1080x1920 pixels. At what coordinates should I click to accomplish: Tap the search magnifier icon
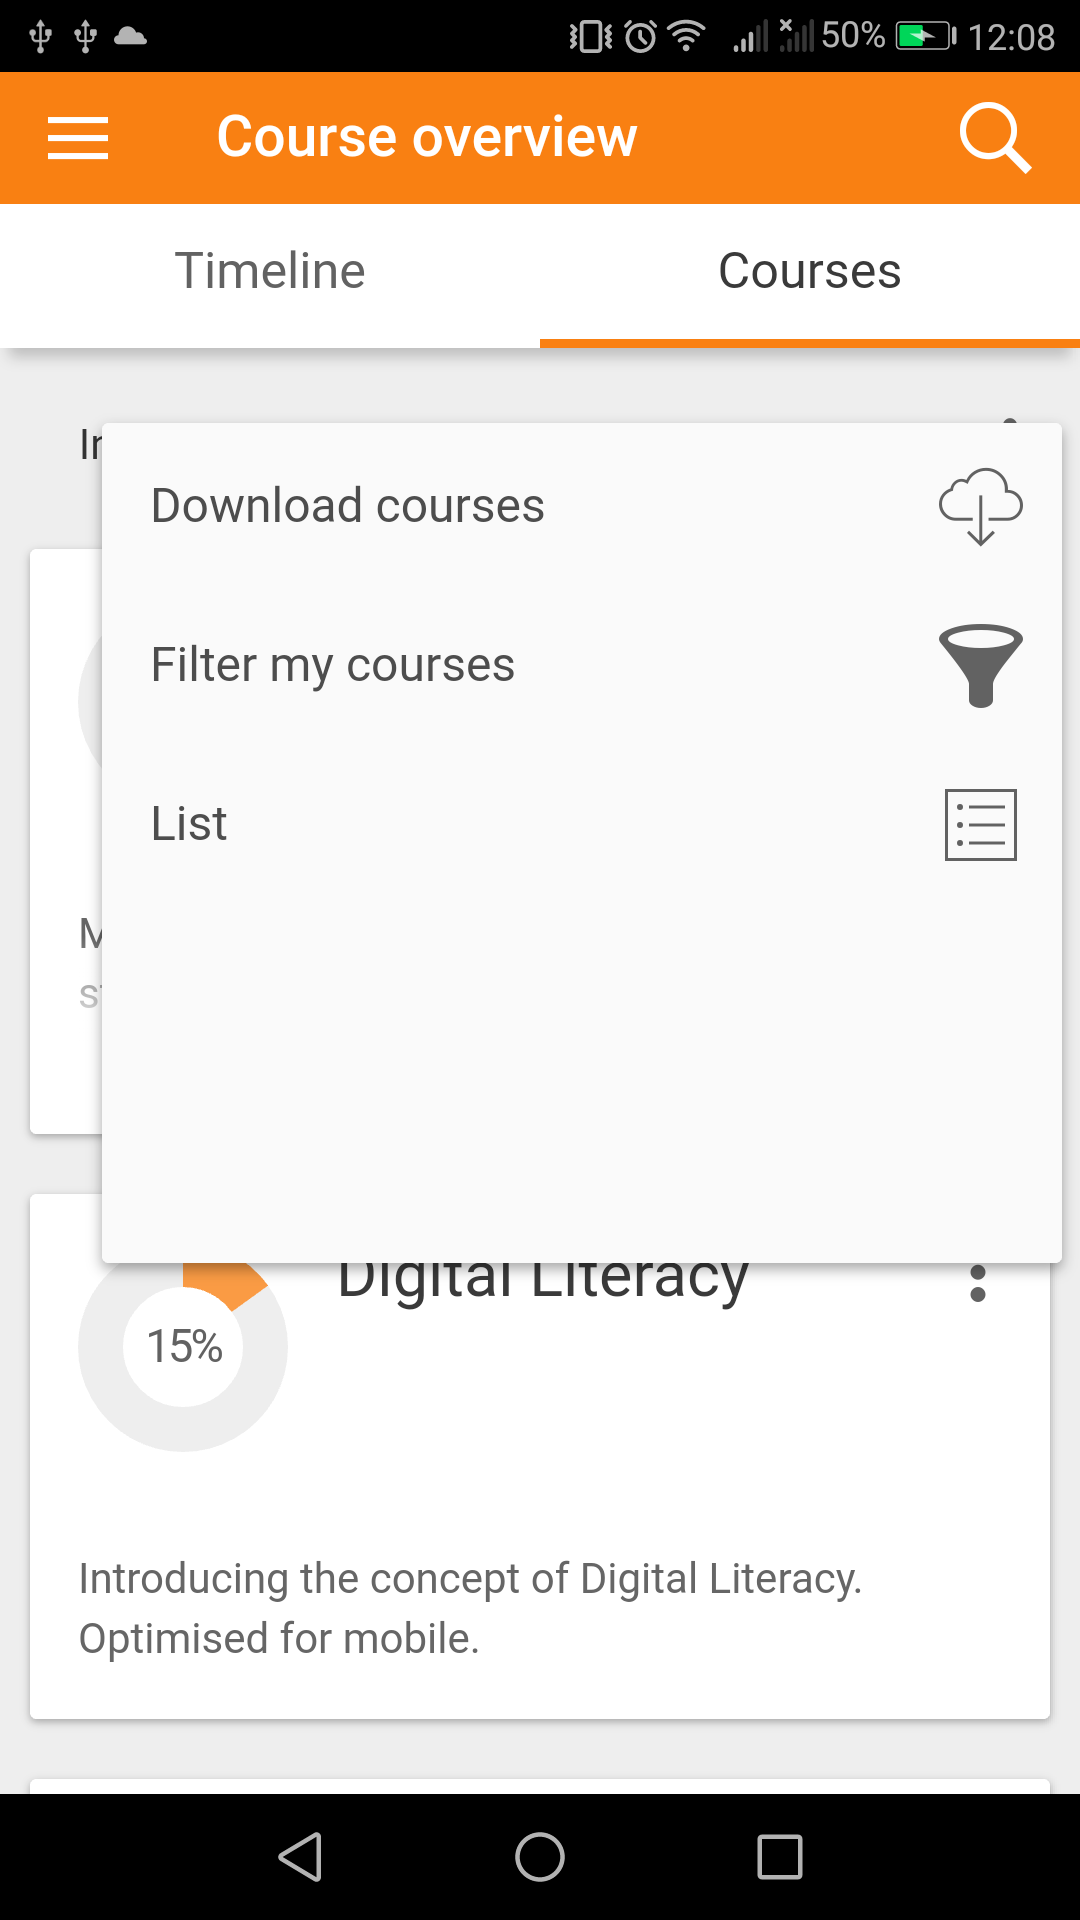click(994, 138)
